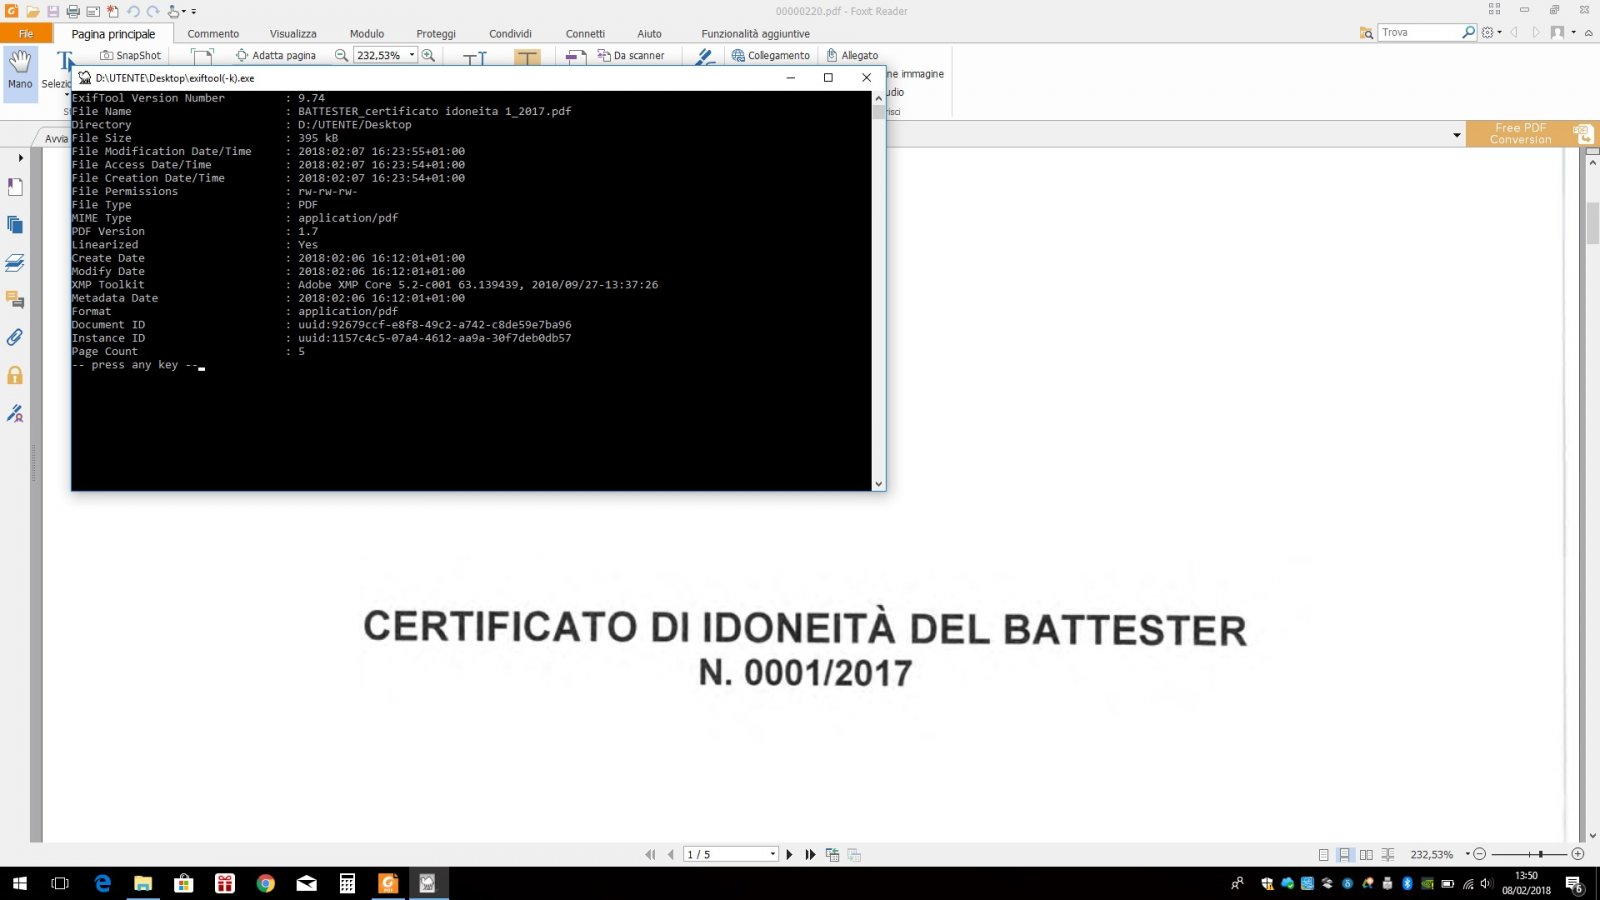The height and width of the screenshot is (900, 1600).
Task: Select the Mano hand tool
Action: pos(20,69)
